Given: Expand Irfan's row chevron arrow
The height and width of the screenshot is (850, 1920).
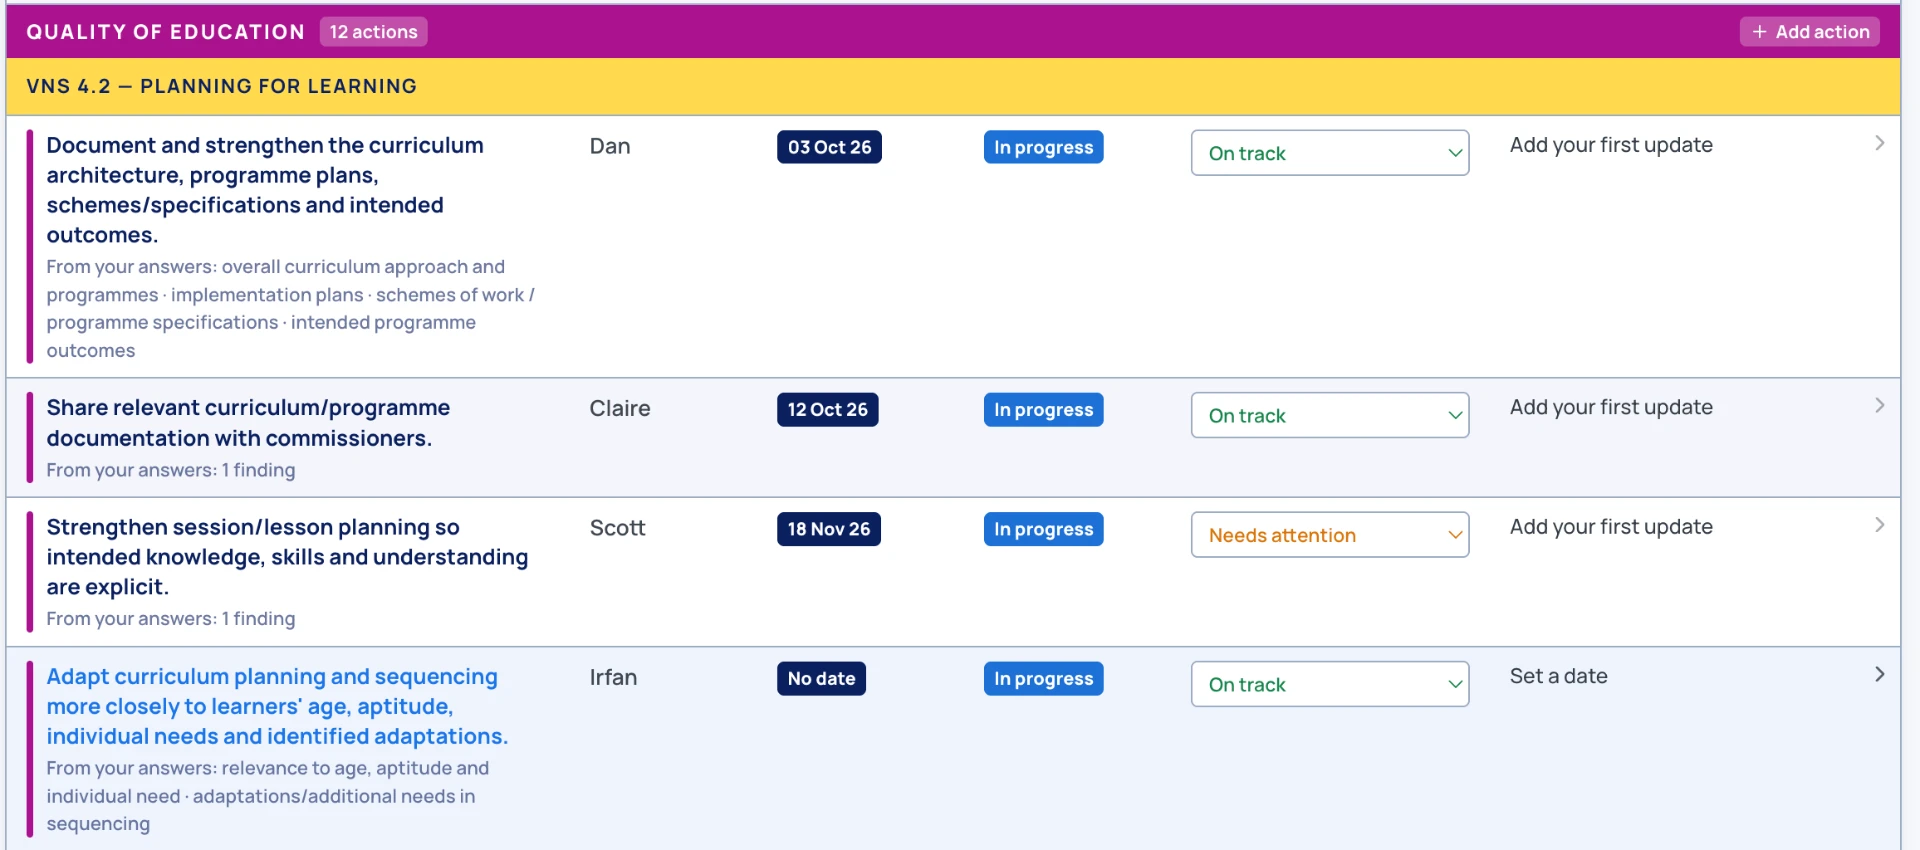Looking at the screenshot, I should point(1879,674).
